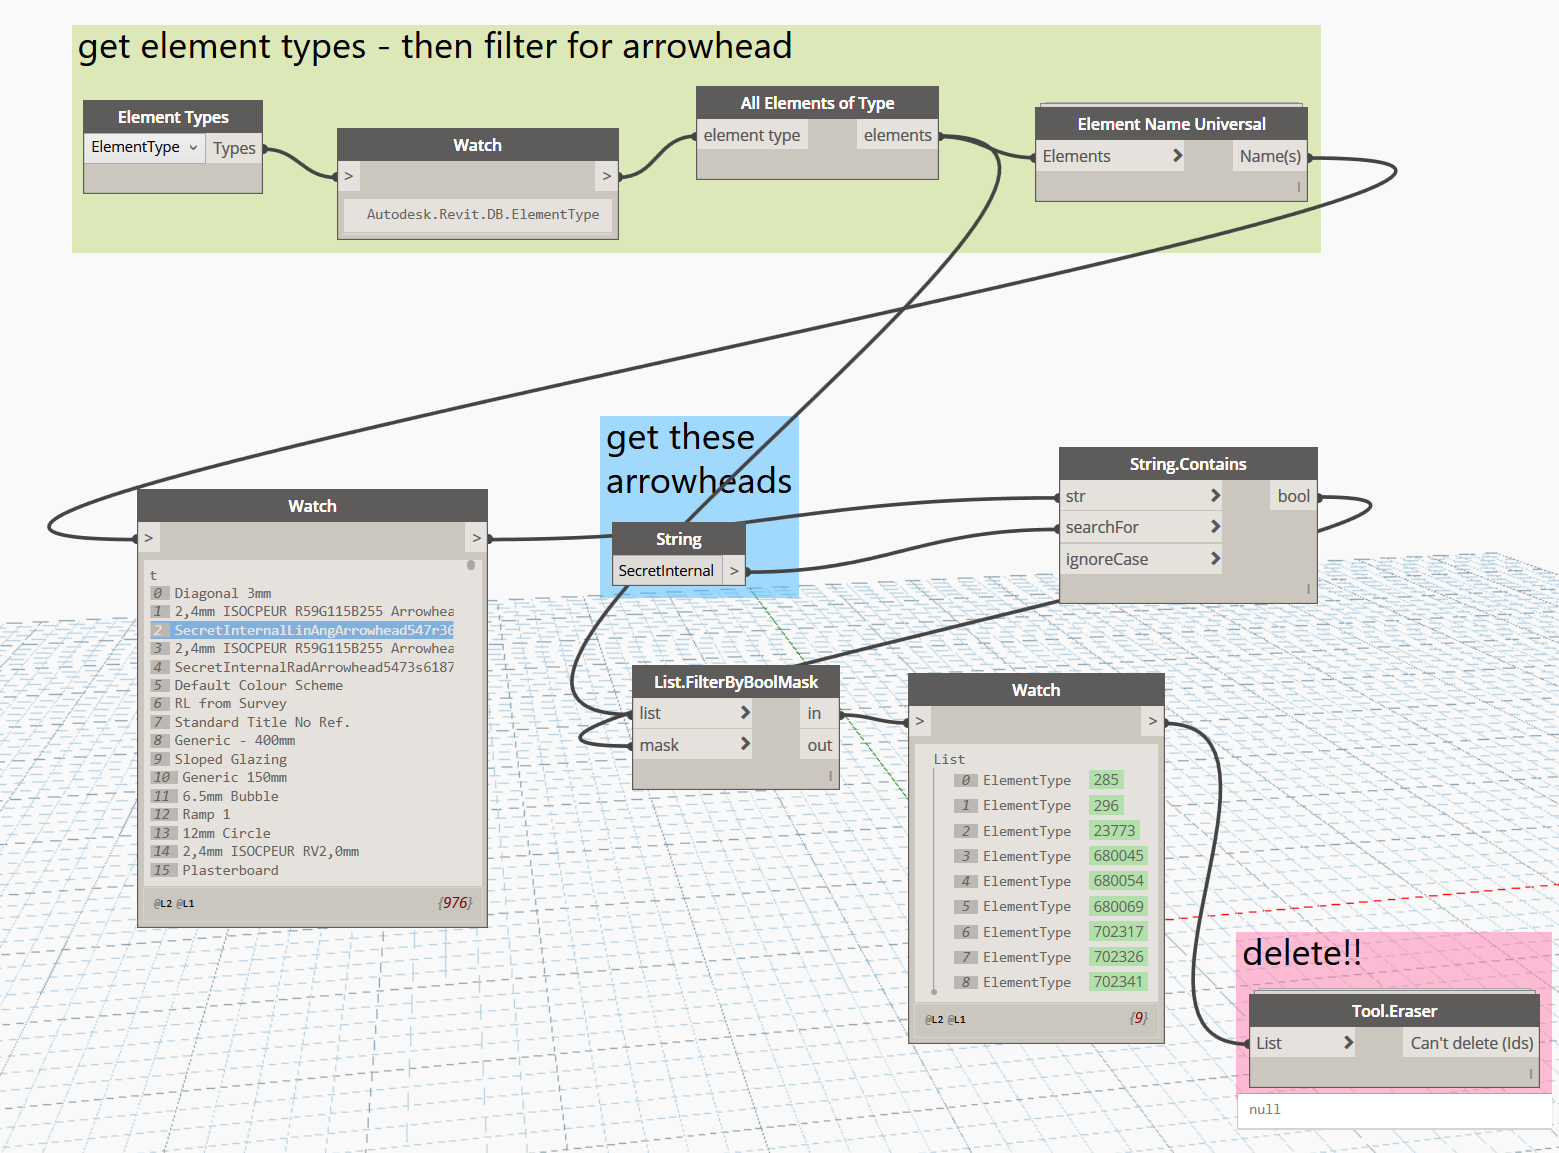Click input port of the large Watch node
This screenshot has width=1559, height=1153.
coord(149,538)
